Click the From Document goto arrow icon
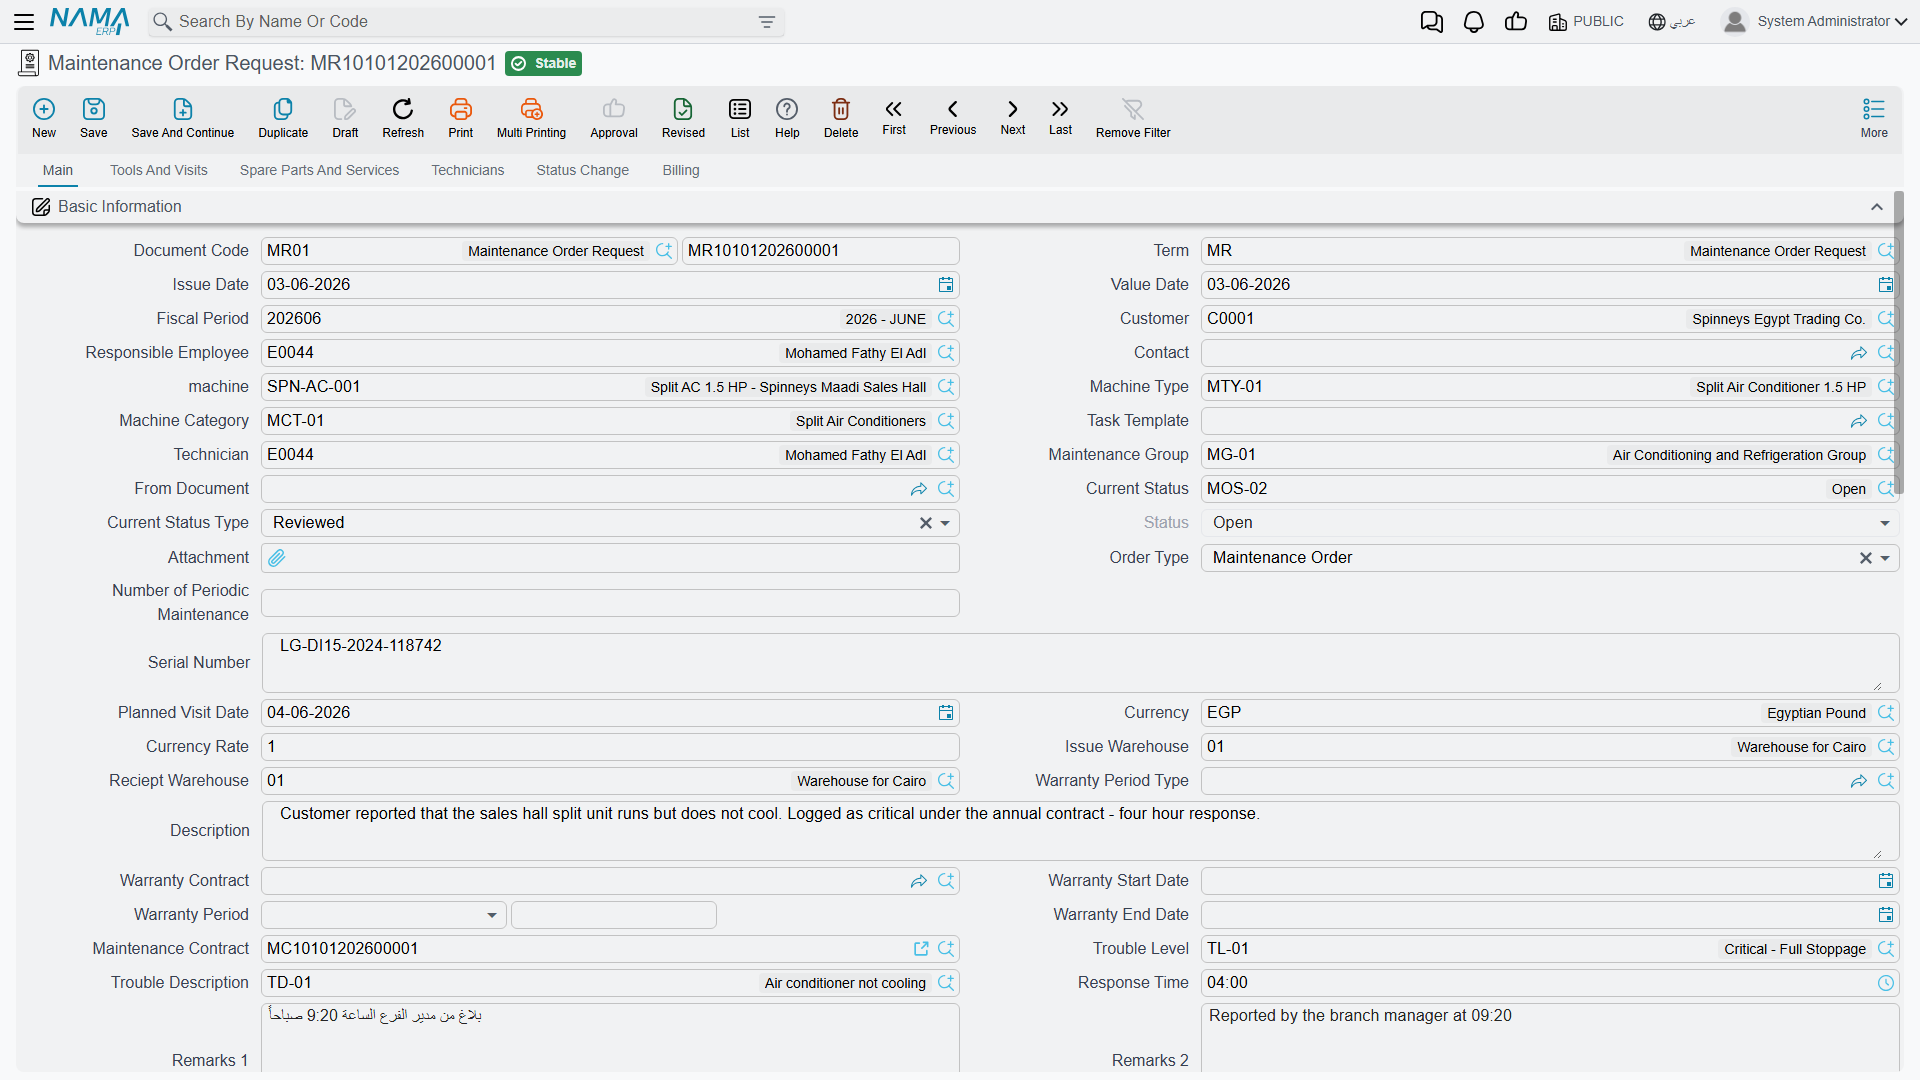The height and width of the screenshot is (1080, 1920). coord(919,489)
